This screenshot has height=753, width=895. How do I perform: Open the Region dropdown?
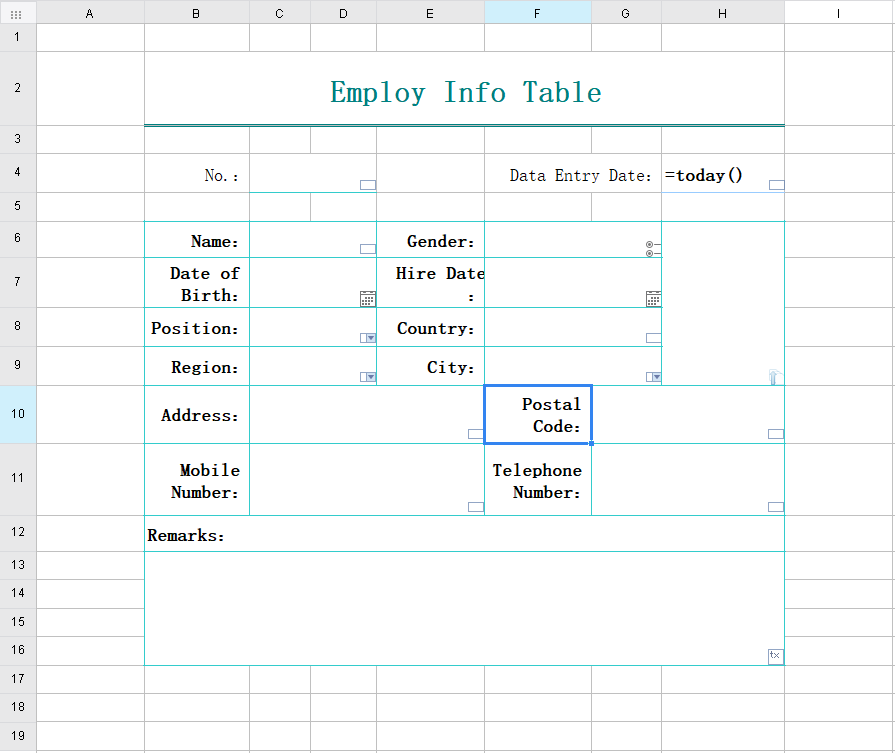(369, 376)
